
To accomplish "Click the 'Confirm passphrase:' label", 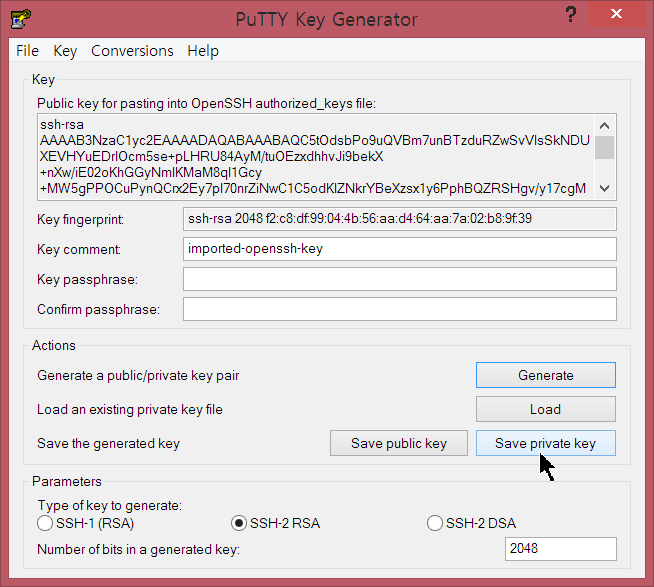I will pos(98,310).
